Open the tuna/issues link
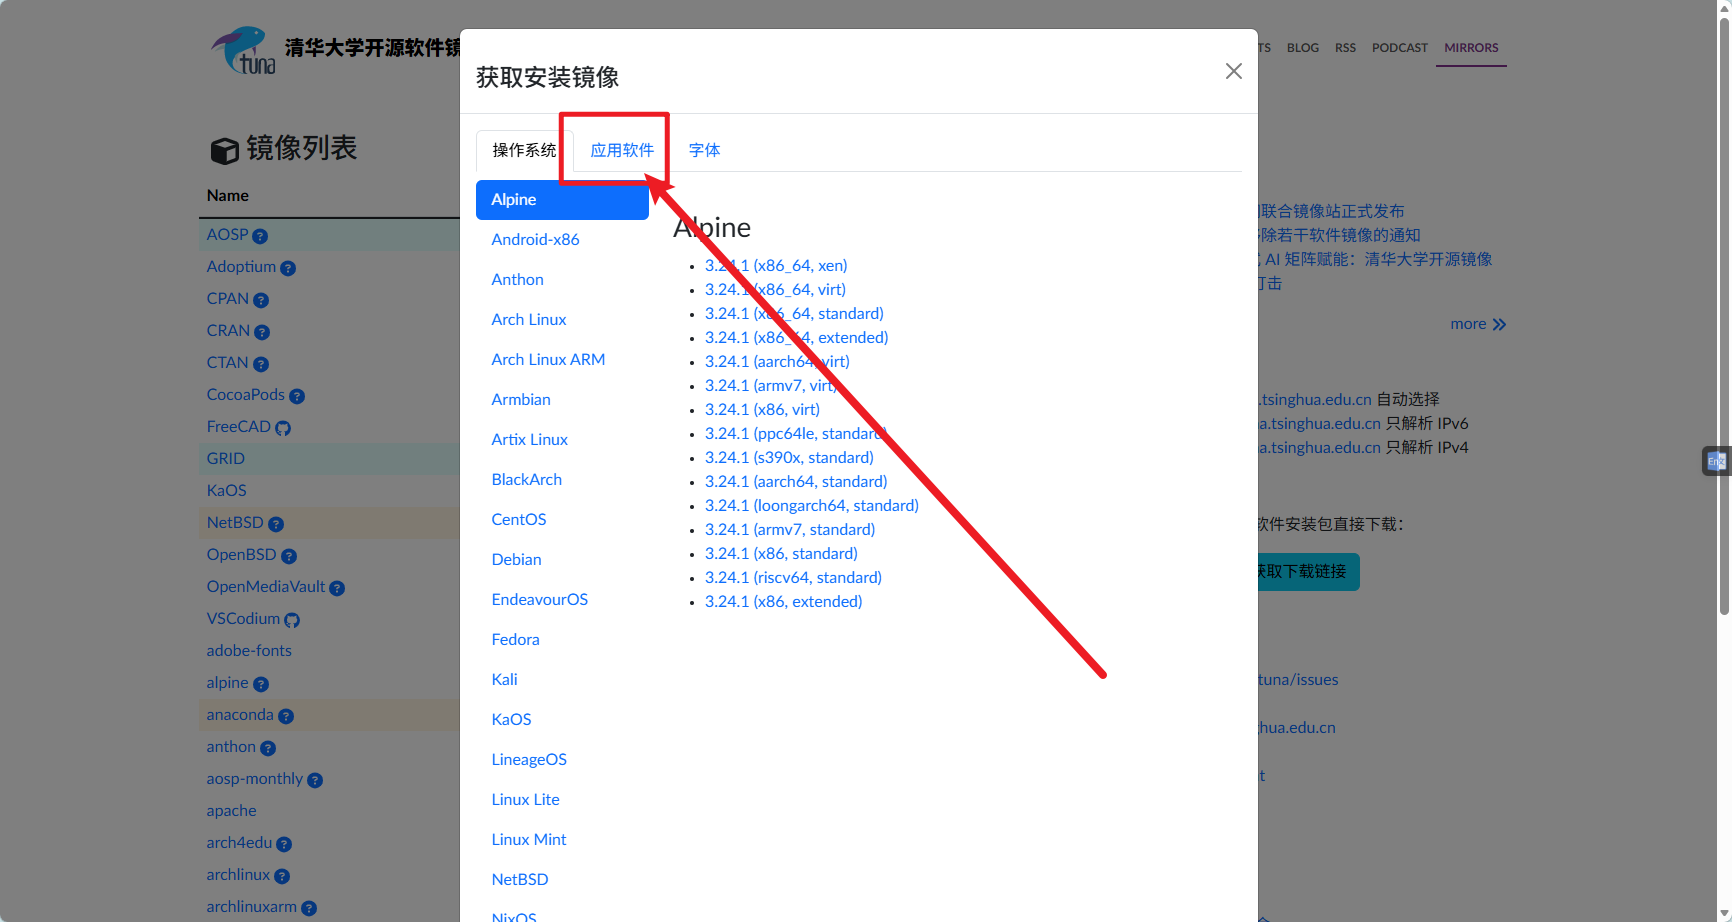1732x922 pixels. [1298, 680]
